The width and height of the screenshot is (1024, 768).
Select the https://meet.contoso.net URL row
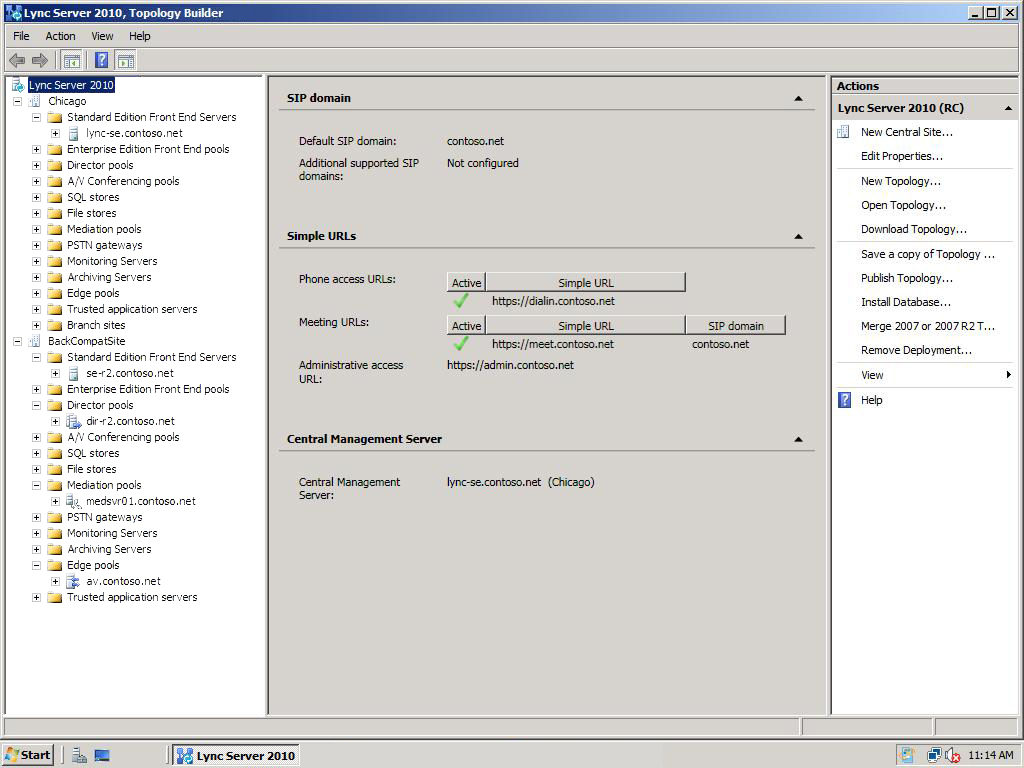click(552, 344)
